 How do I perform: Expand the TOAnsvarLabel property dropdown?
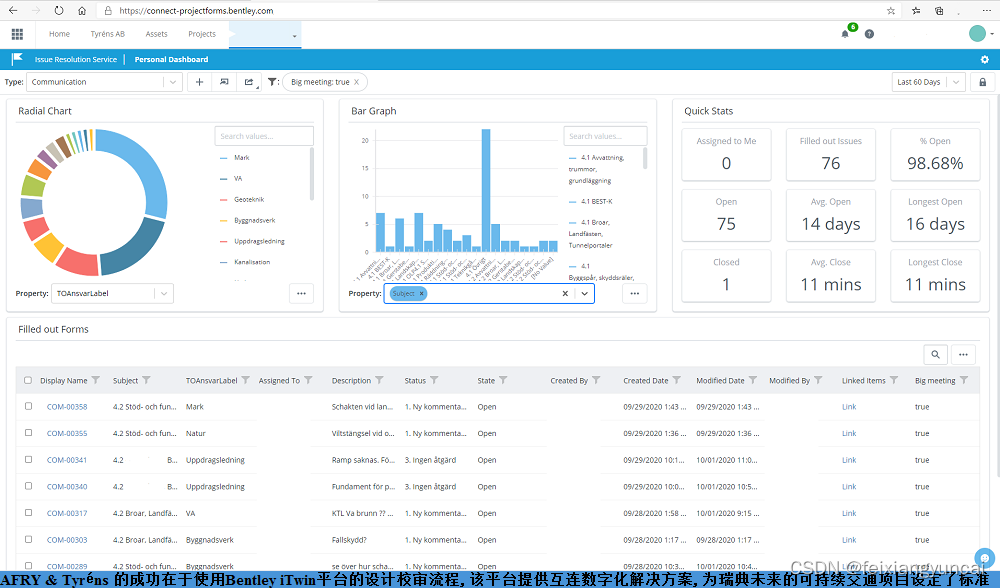pos(164,294)
